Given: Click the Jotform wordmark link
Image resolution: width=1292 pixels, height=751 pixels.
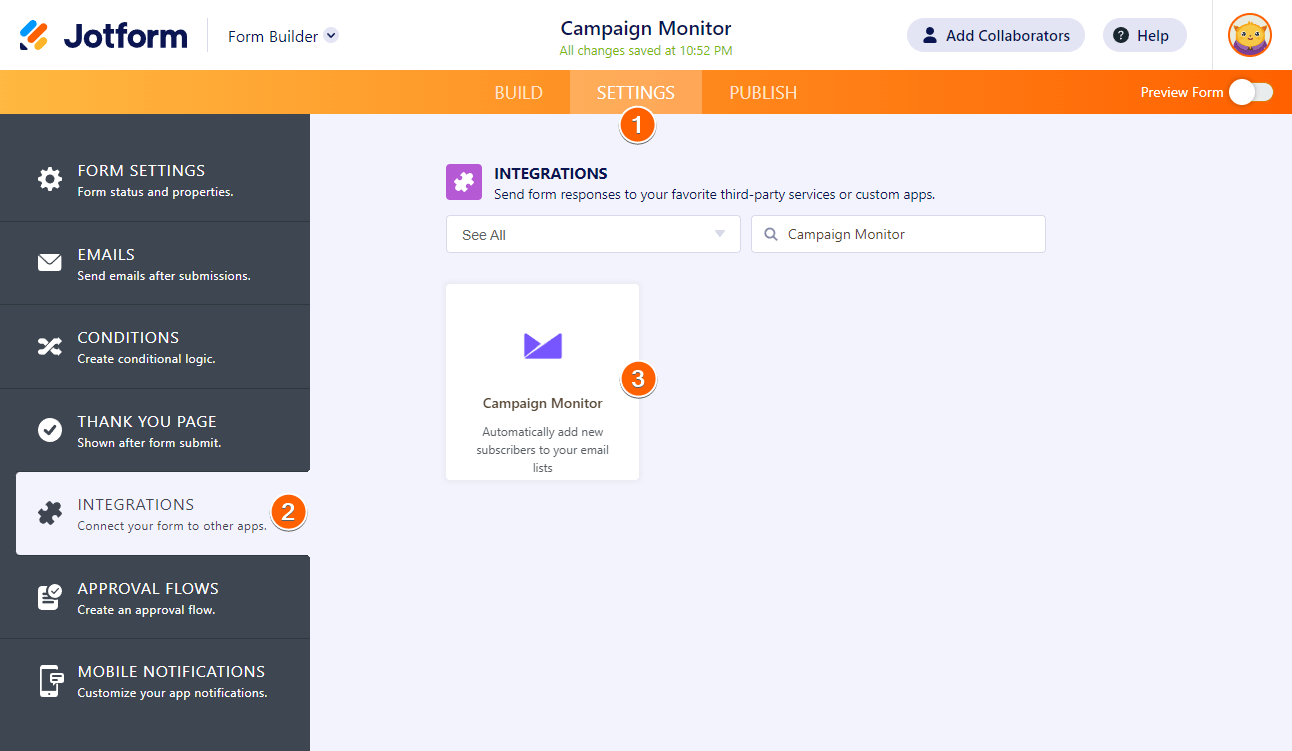Looking at the screenshot, I should pyautogui.click(x=125, y=36).
